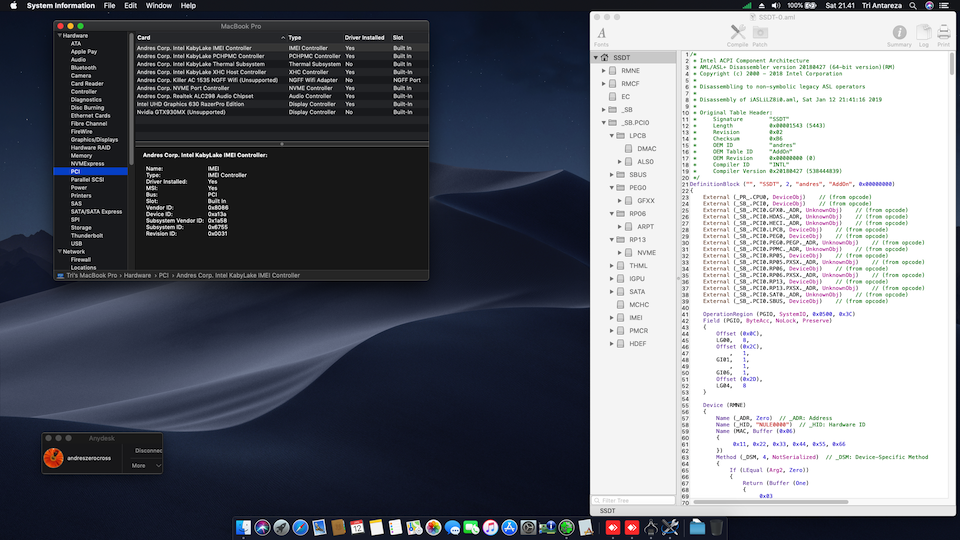Open Maps icon in the dock
Viewport: 960px width, 540px height.
click(x=414, y=527)
